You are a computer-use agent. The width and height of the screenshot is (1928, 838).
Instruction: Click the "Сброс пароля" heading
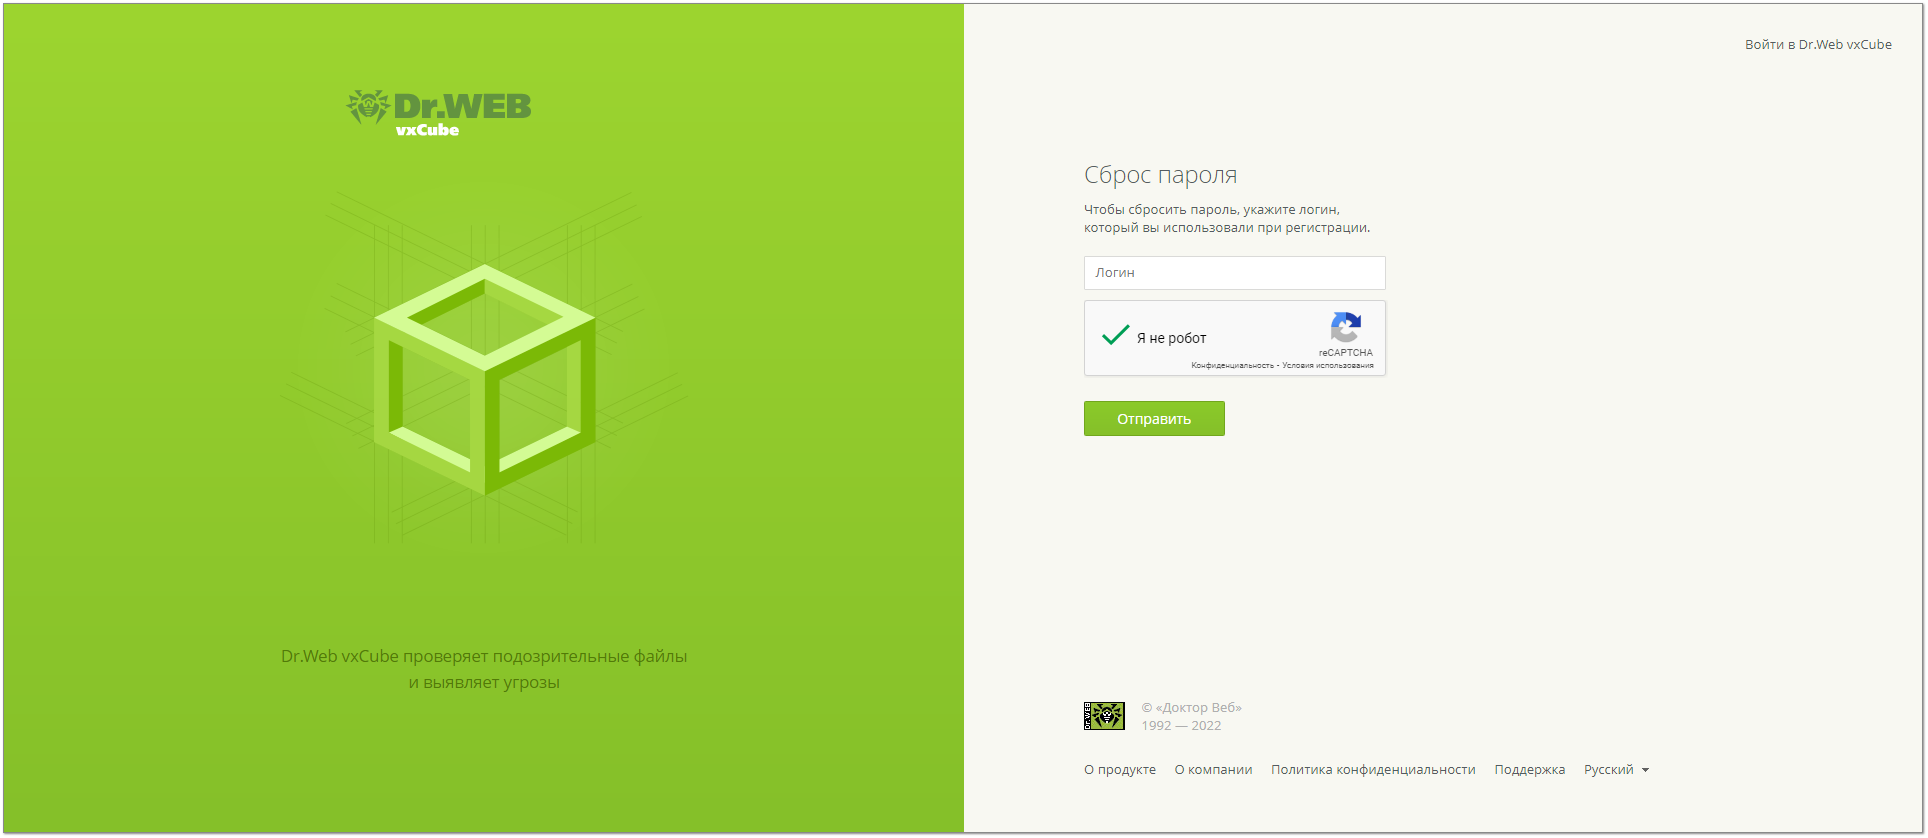[x=1160, y=175]
